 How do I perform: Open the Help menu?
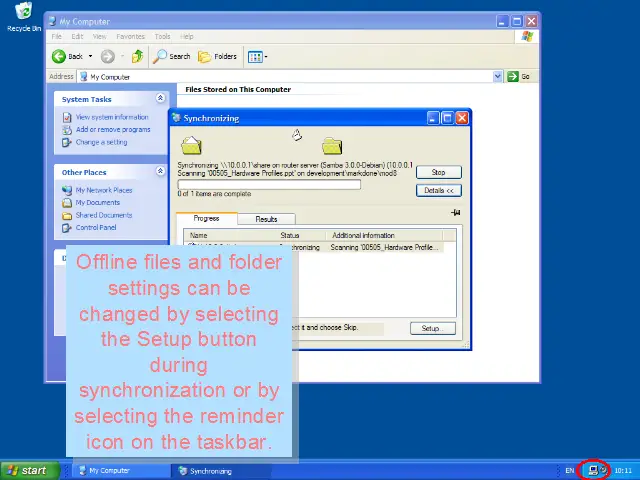[187, 36]
